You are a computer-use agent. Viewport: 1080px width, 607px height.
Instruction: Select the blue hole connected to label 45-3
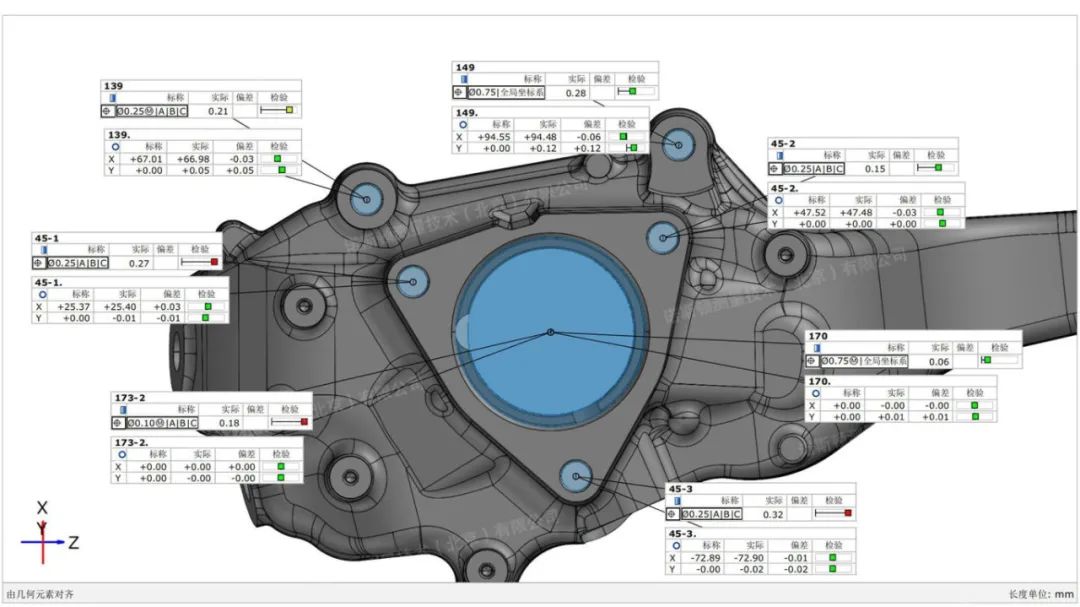(x=576, y=476)
